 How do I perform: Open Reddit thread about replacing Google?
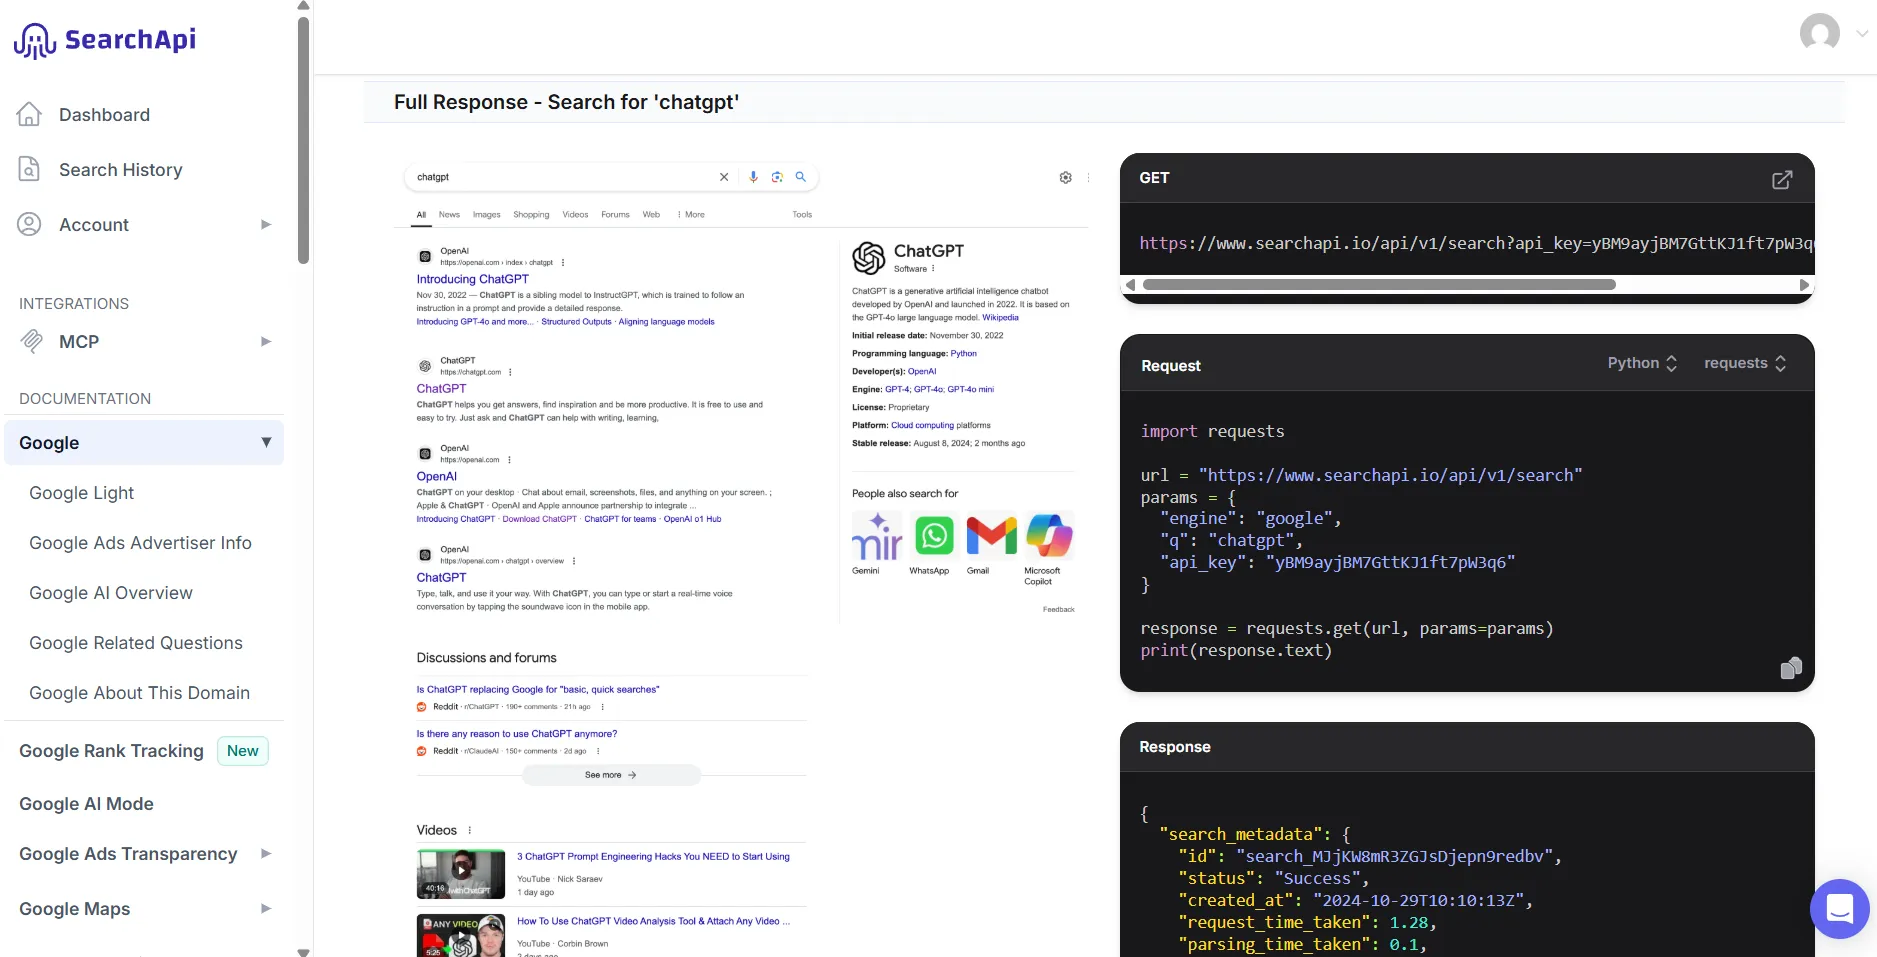[x=538, y=689]
